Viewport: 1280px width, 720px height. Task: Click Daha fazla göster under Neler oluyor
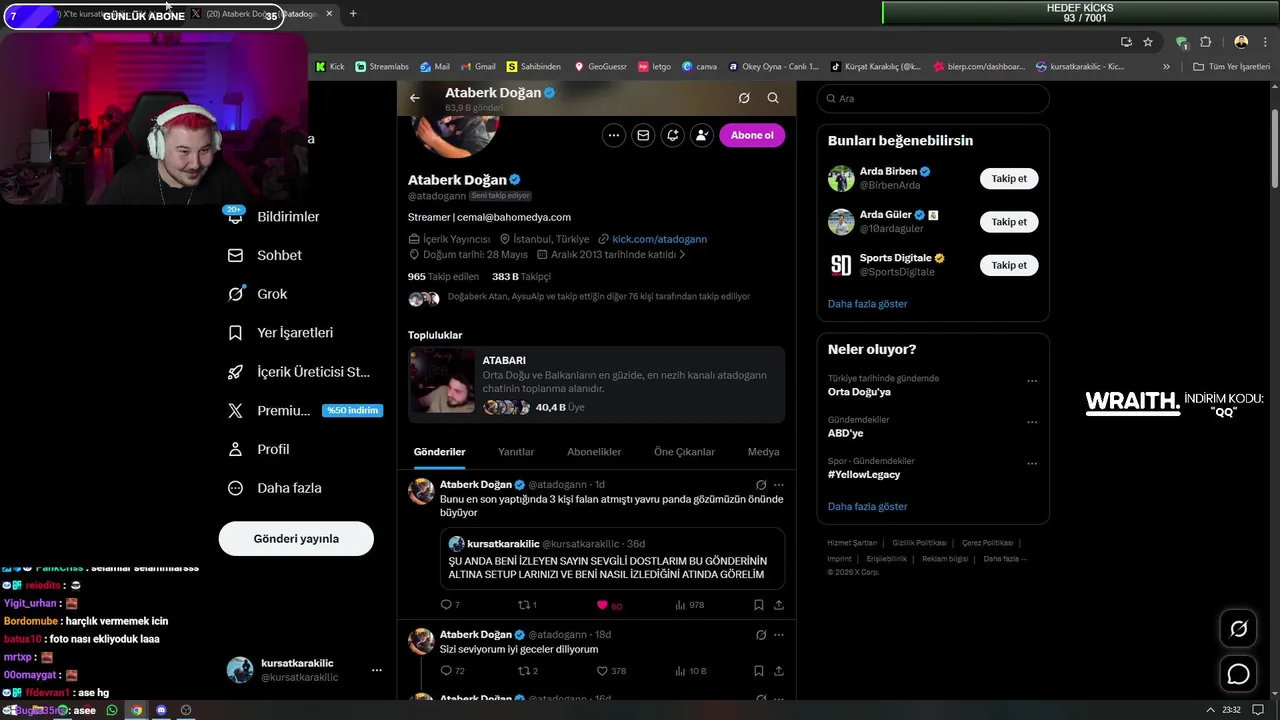(868, 507)
